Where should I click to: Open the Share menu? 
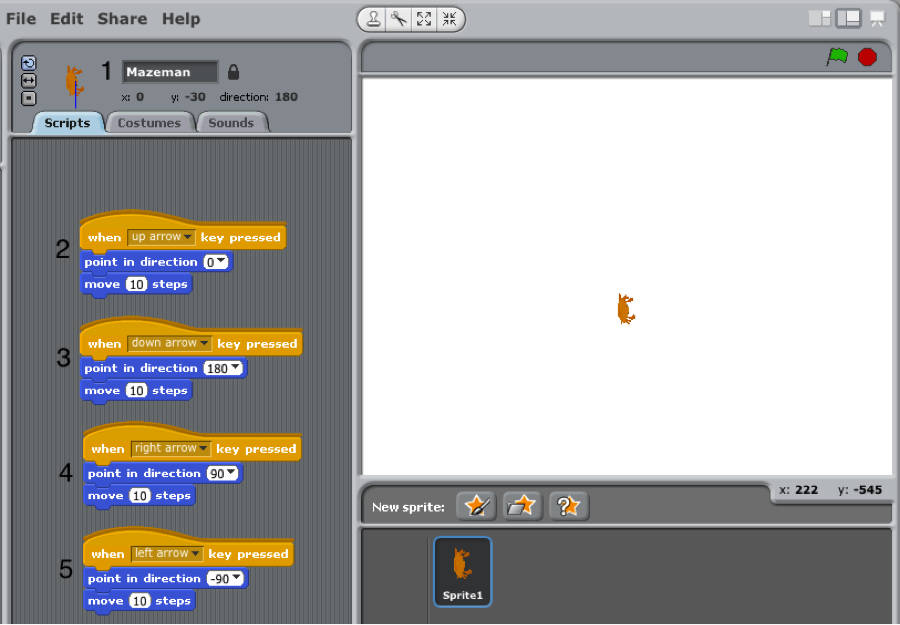click(122, 19)
